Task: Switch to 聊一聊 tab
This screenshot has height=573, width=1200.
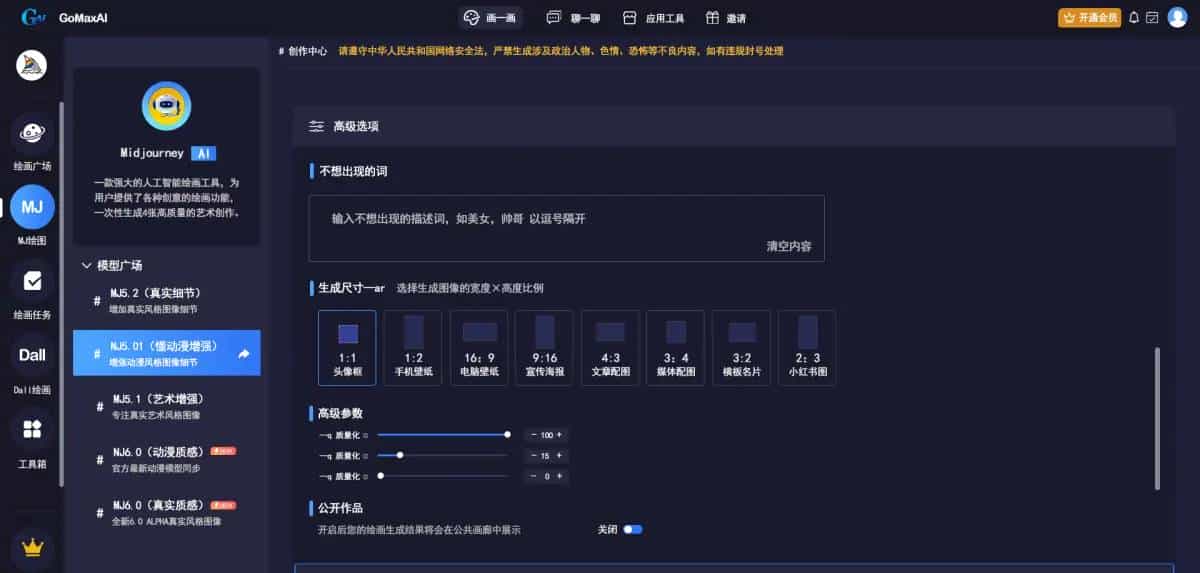Action: 573,17
